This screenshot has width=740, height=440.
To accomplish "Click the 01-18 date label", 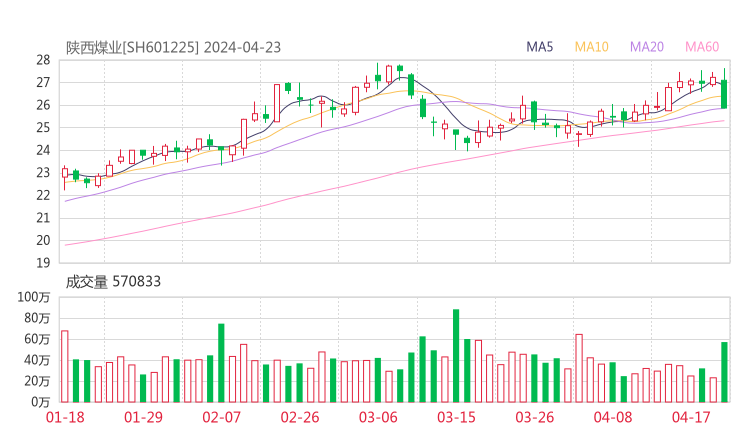I will click(x=65, y=417).
